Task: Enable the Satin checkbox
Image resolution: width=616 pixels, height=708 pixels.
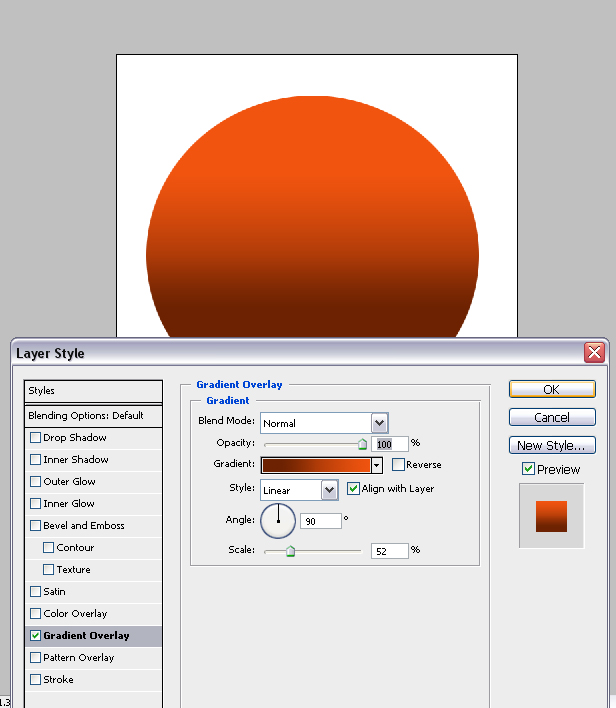Action: (35, 592)
